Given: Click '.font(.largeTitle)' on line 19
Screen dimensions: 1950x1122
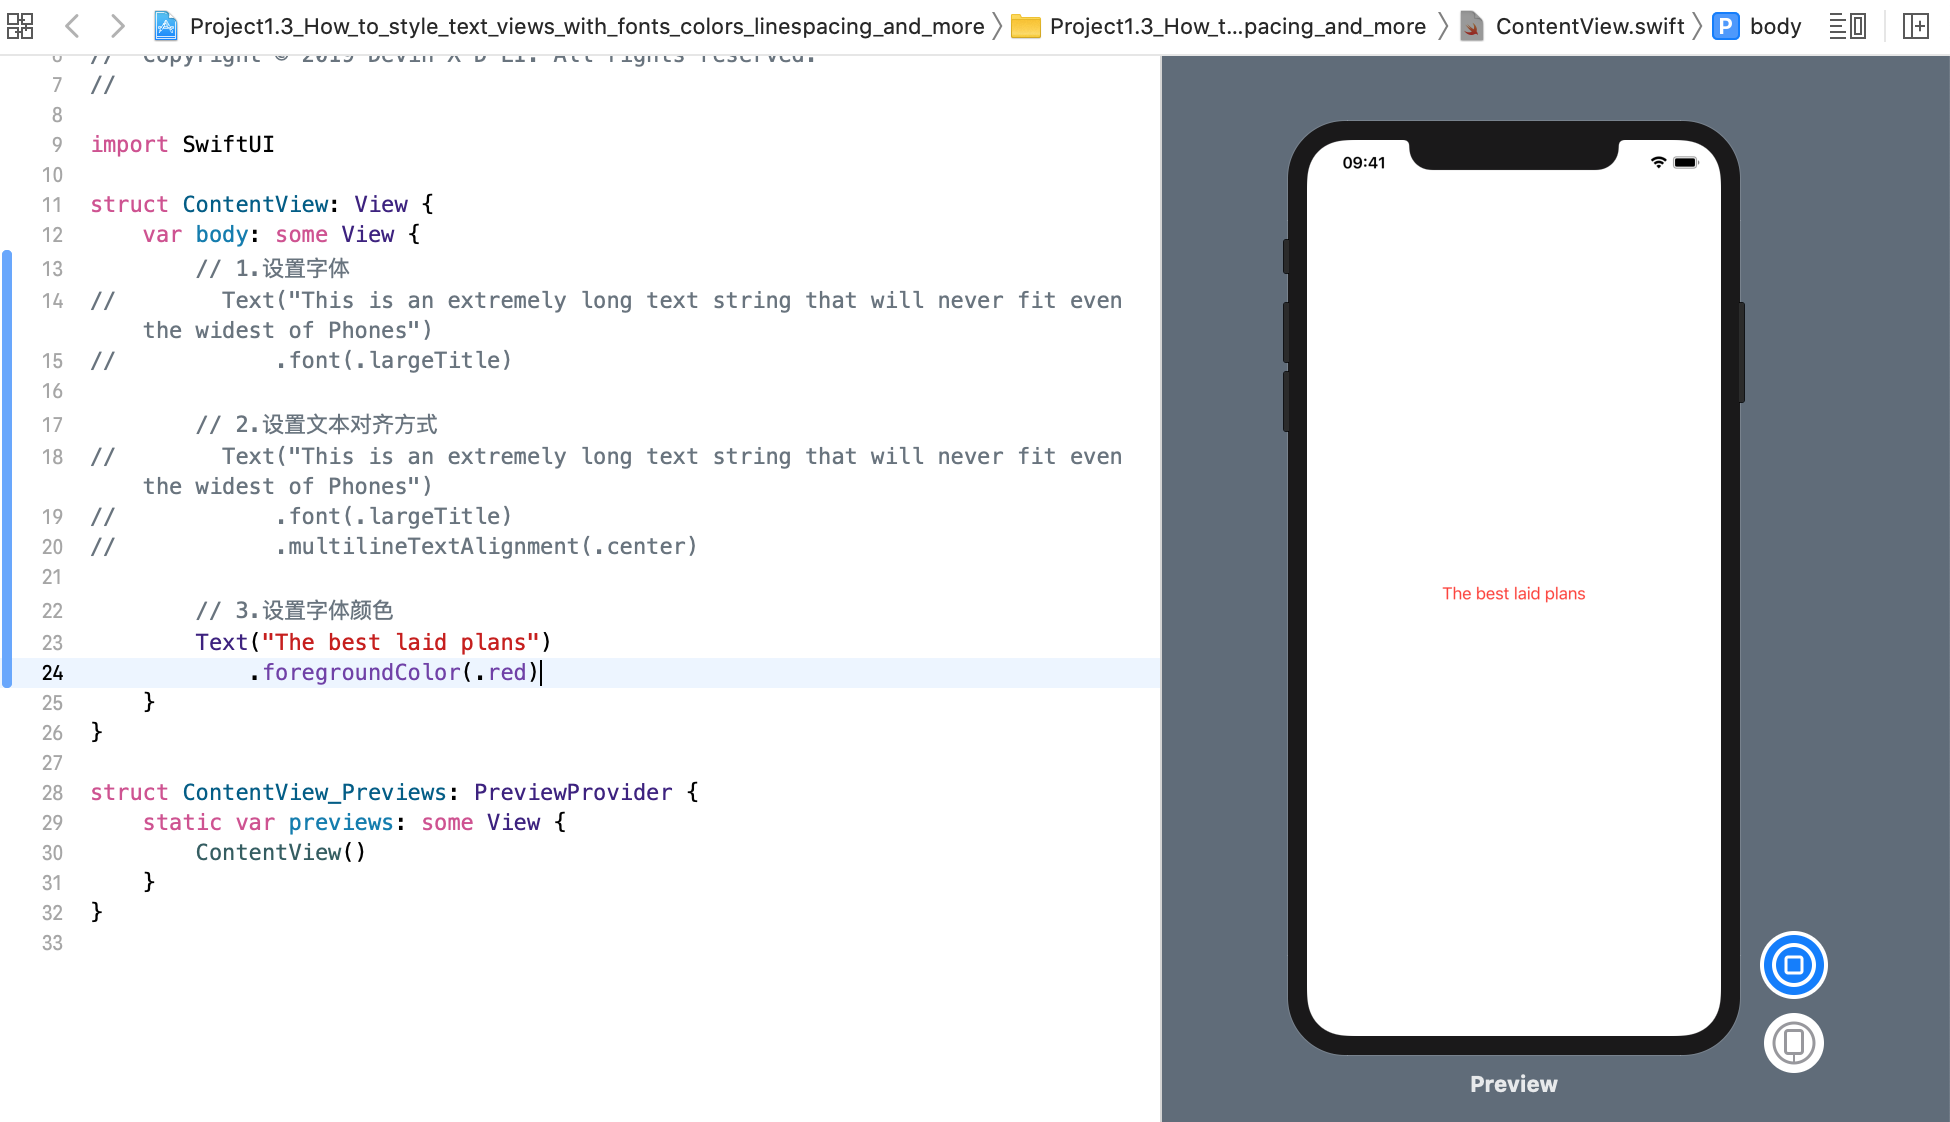Looking at the screenshot, I should 393,516.
